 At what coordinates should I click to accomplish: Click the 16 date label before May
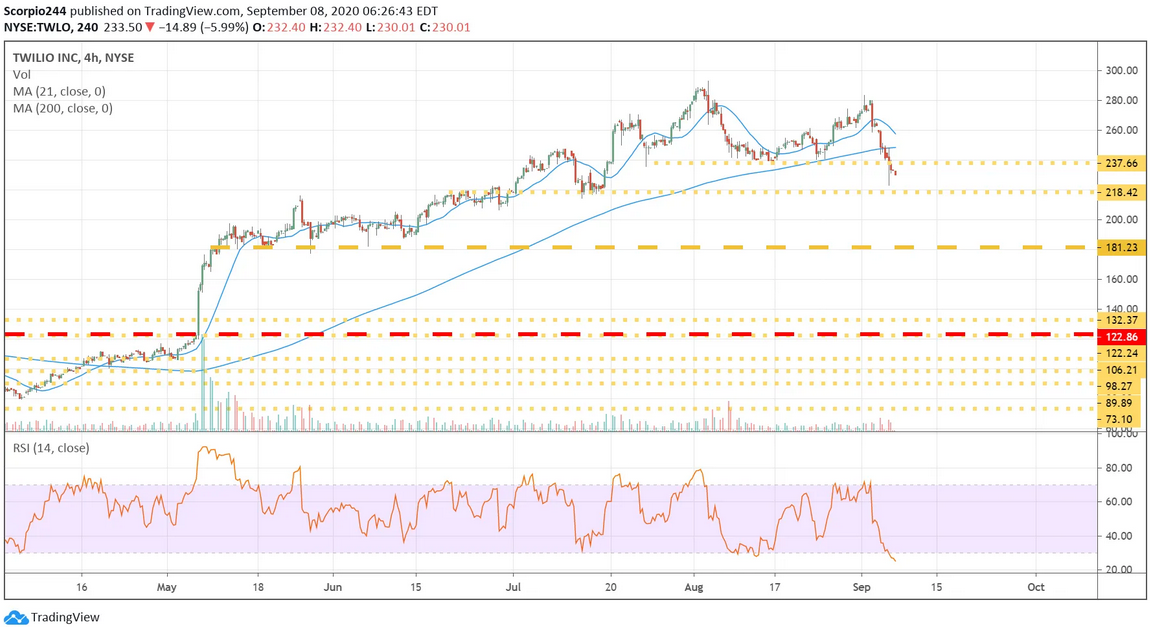pyautogui.click(x=81, y=587)
